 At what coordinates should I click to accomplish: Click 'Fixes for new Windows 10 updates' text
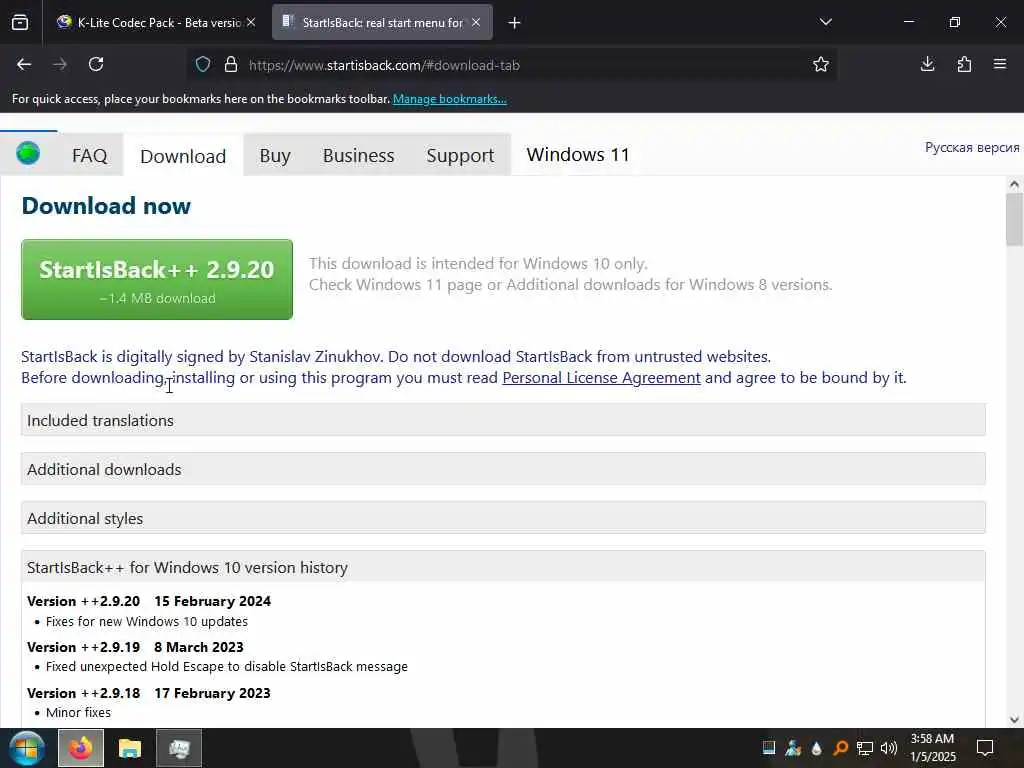147,622
